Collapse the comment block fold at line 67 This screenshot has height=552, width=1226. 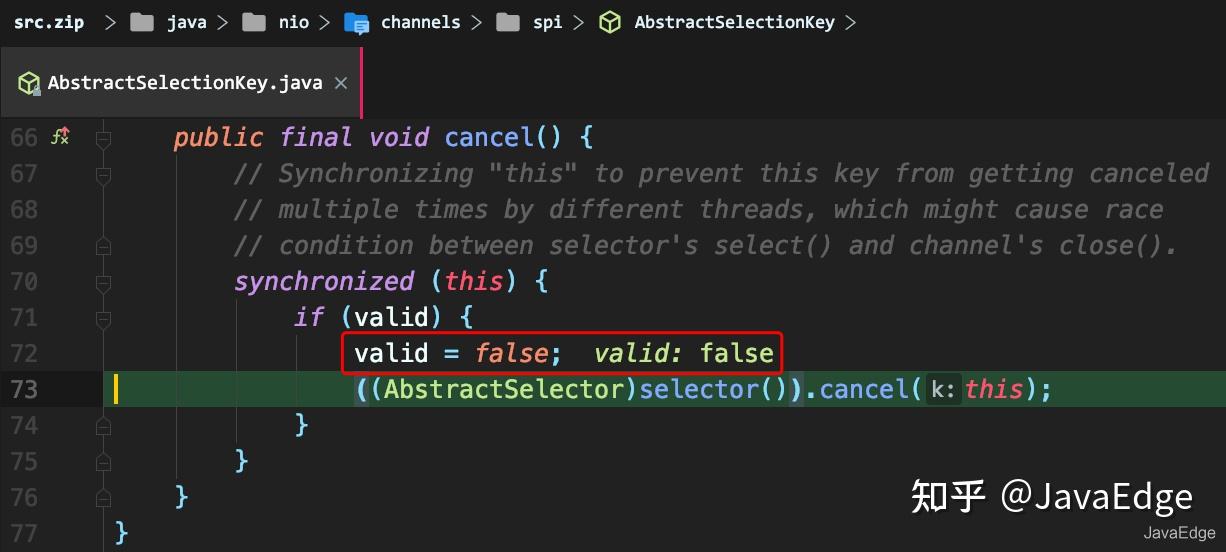point(103,174)
